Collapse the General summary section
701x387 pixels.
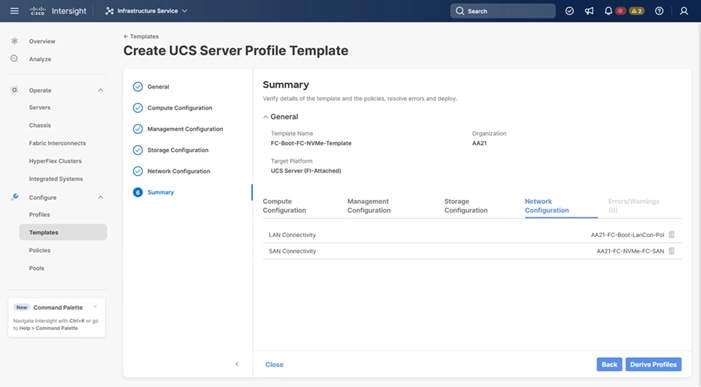click(x=266, y=117)
